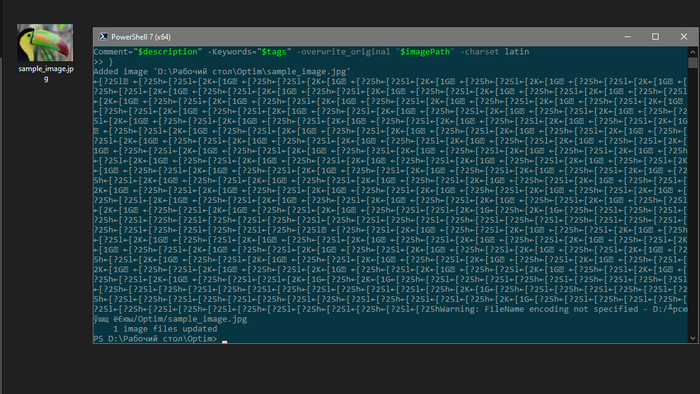Select the sample_image.jpg toucan thumbnail
The width and height of the screenshot is (700, 394).
pyautogui.click(x=45, y=42)
